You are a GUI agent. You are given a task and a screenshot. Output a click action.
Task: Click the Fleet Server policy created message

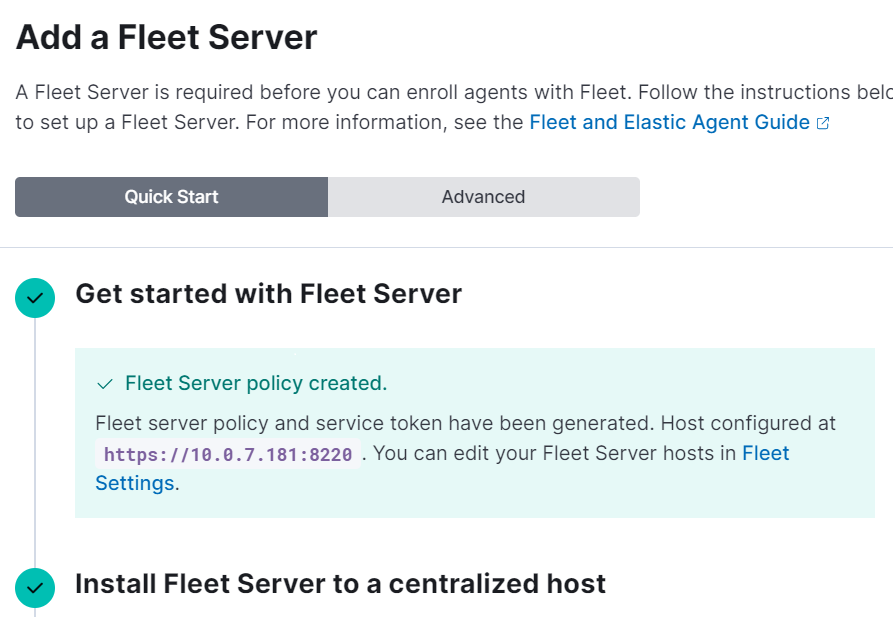256,383
